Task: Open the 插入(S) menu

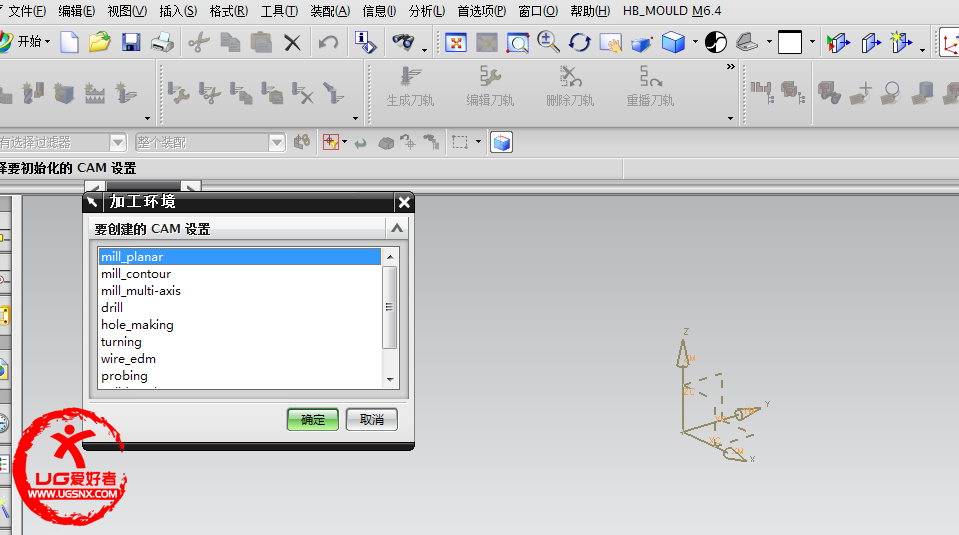Action: (178, 11)
